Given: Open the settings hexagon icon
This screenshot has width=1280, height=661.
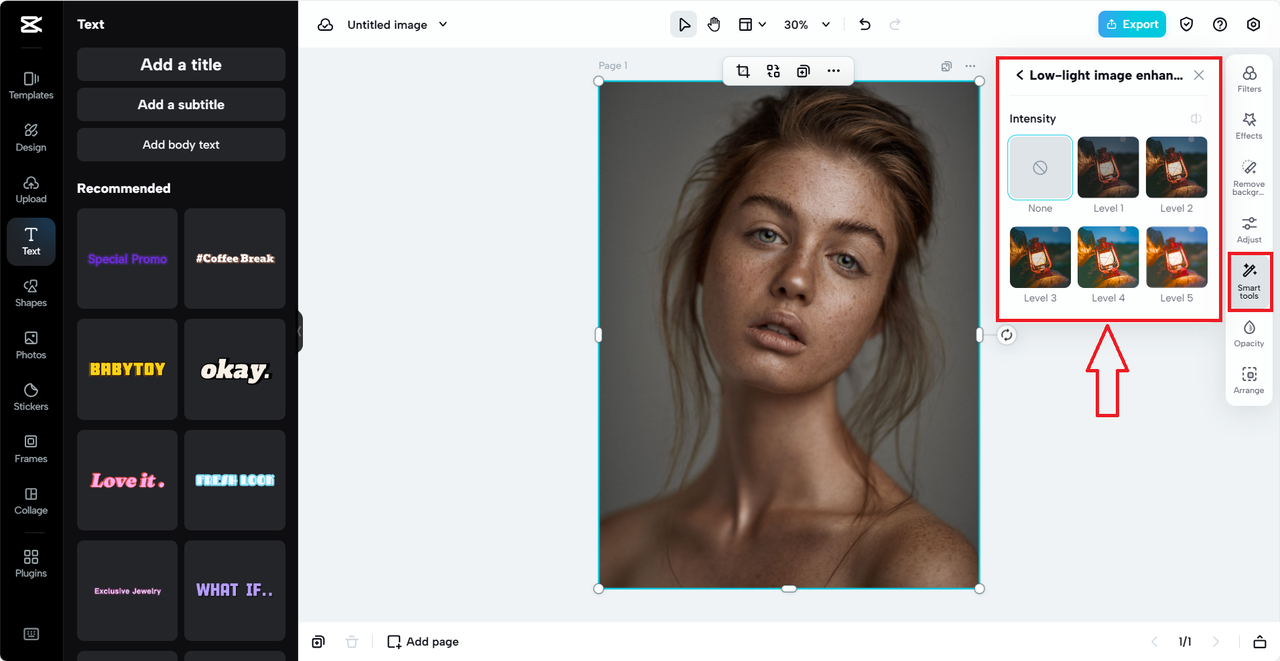Looking at the screenshot, I should [1253, 25].
